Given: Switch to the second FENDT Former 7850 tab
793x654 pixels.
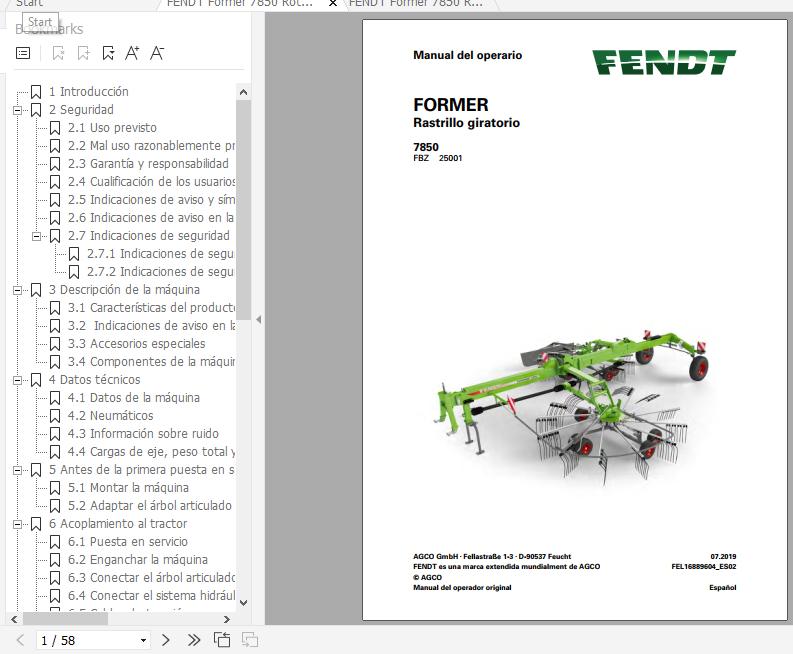Looking at the screenshot, I should (416, 4).
